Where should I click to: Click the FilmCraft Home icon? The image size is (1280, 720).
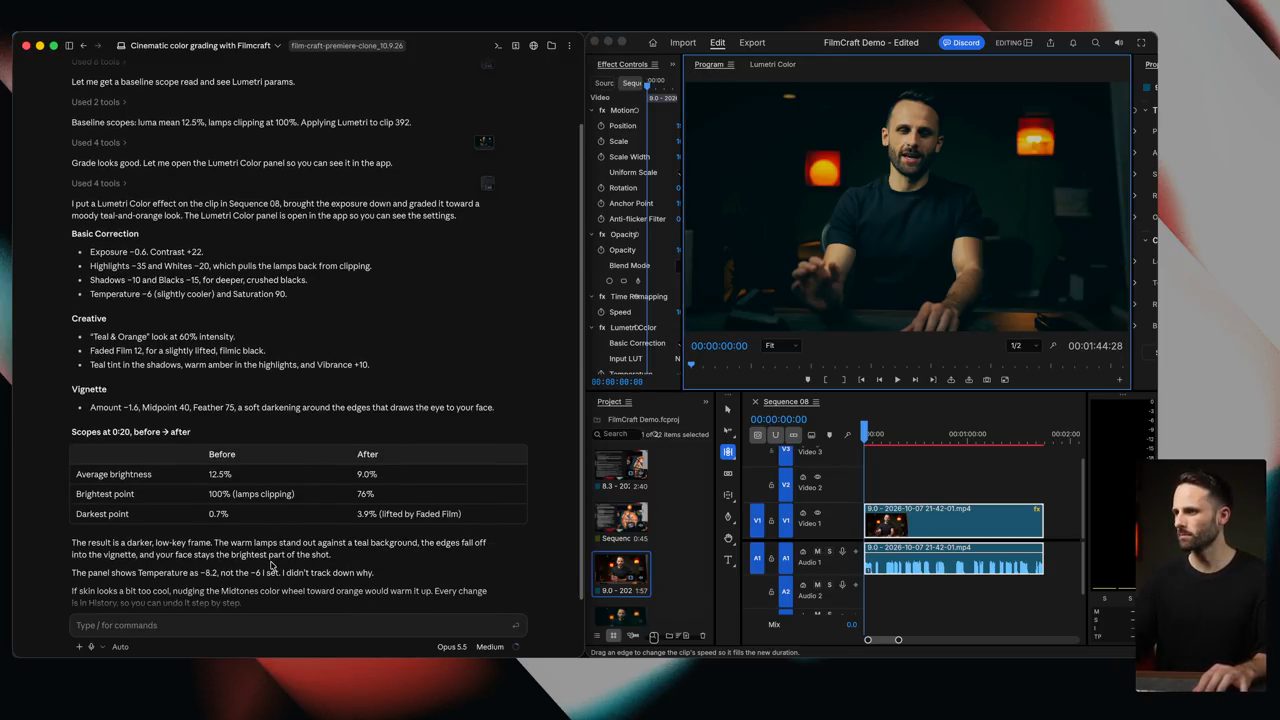click(653, 43)
